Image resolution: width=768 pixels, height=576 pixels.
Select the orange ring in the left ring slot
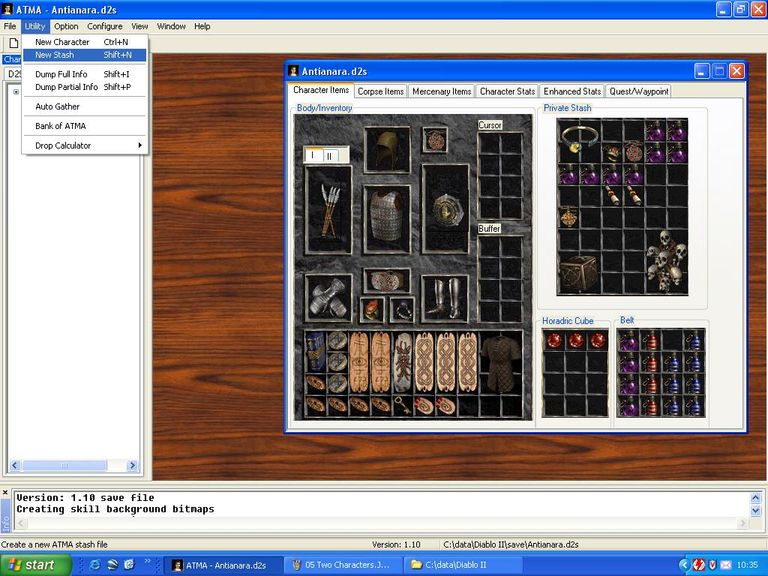pyautogui.click(x=372, y=310)
